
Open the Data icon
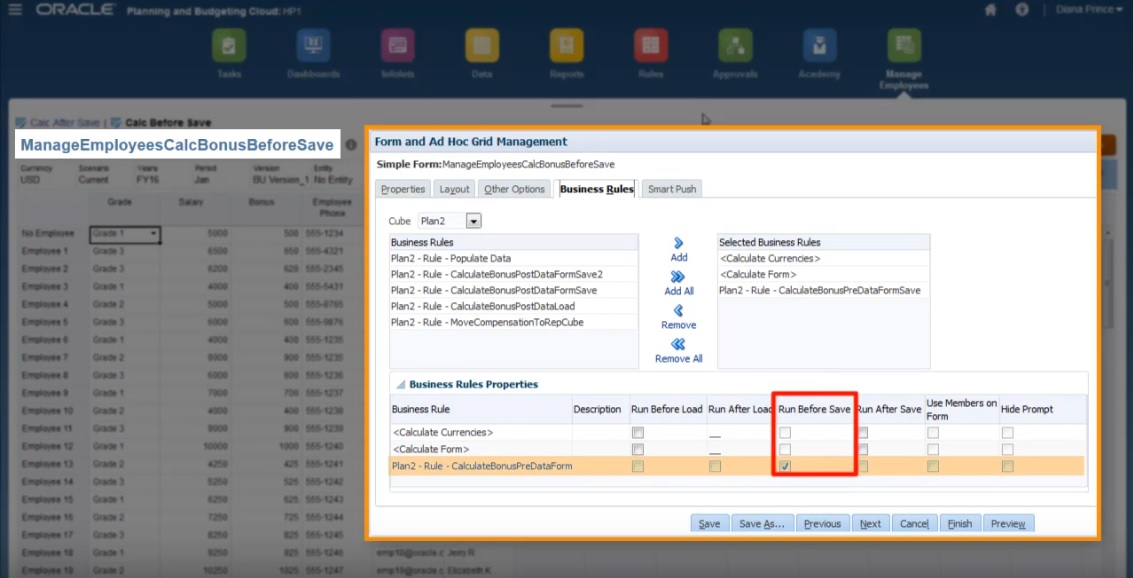click(482, 46)
